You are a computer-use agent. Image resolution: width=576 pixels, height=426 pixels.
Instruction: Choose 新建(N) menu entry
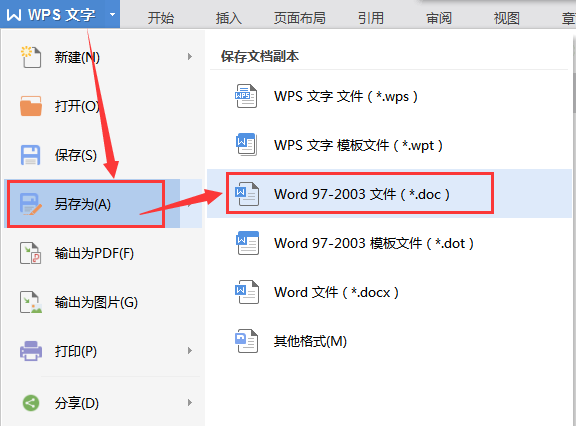(x=104, y=57)
